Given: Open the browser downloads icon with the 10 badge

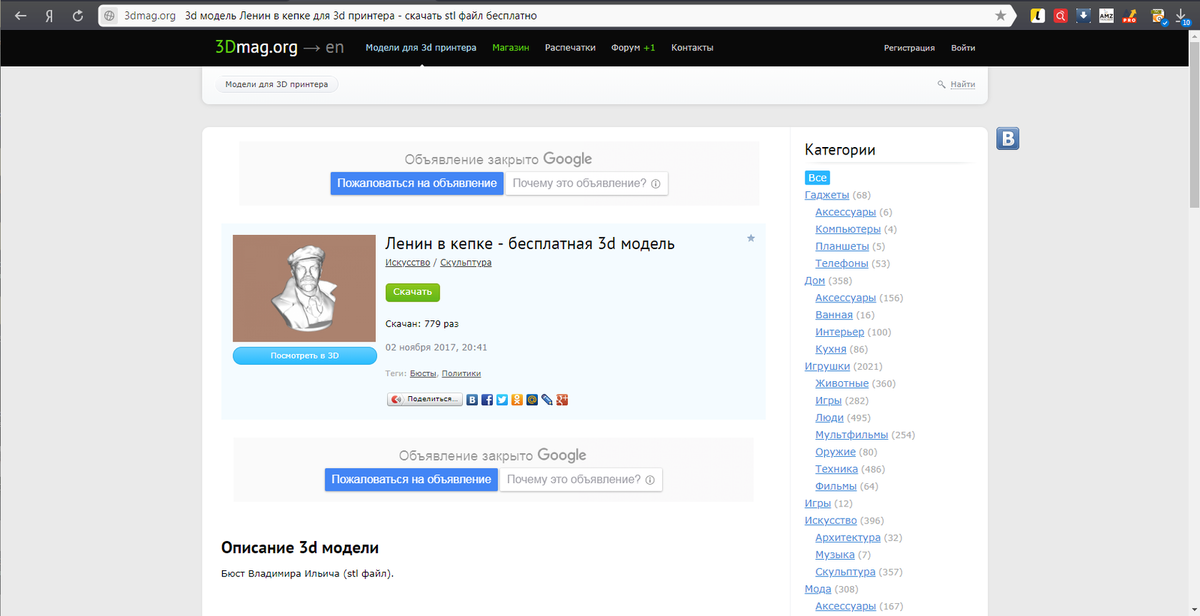Looking at the screenshot, I should click(x=1183, y=16).
